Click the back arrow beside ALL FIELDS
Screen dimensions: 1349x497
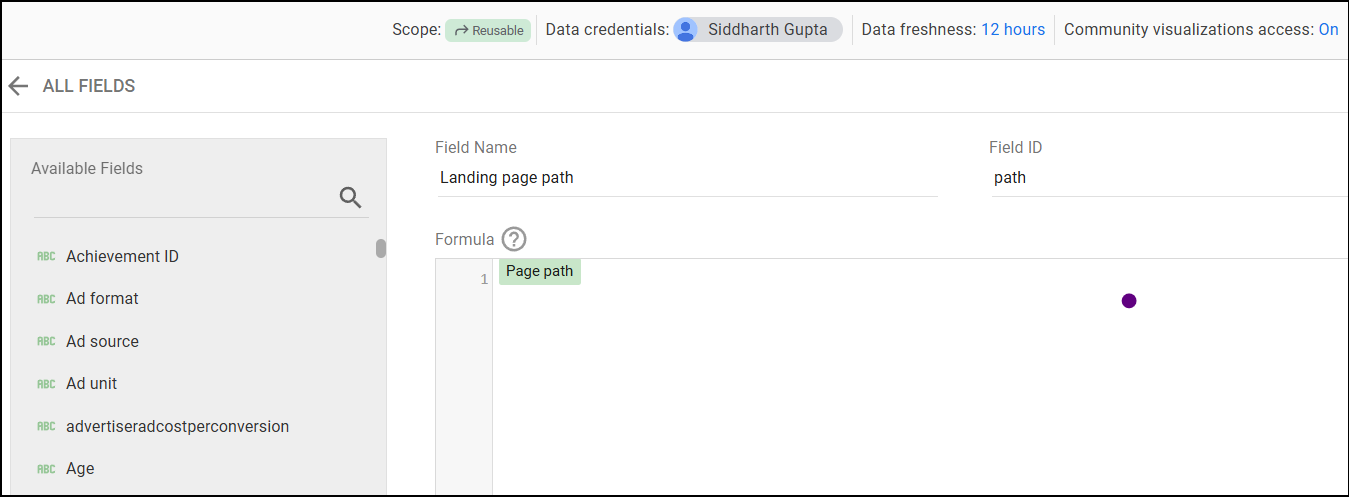[x=18, y=86]
